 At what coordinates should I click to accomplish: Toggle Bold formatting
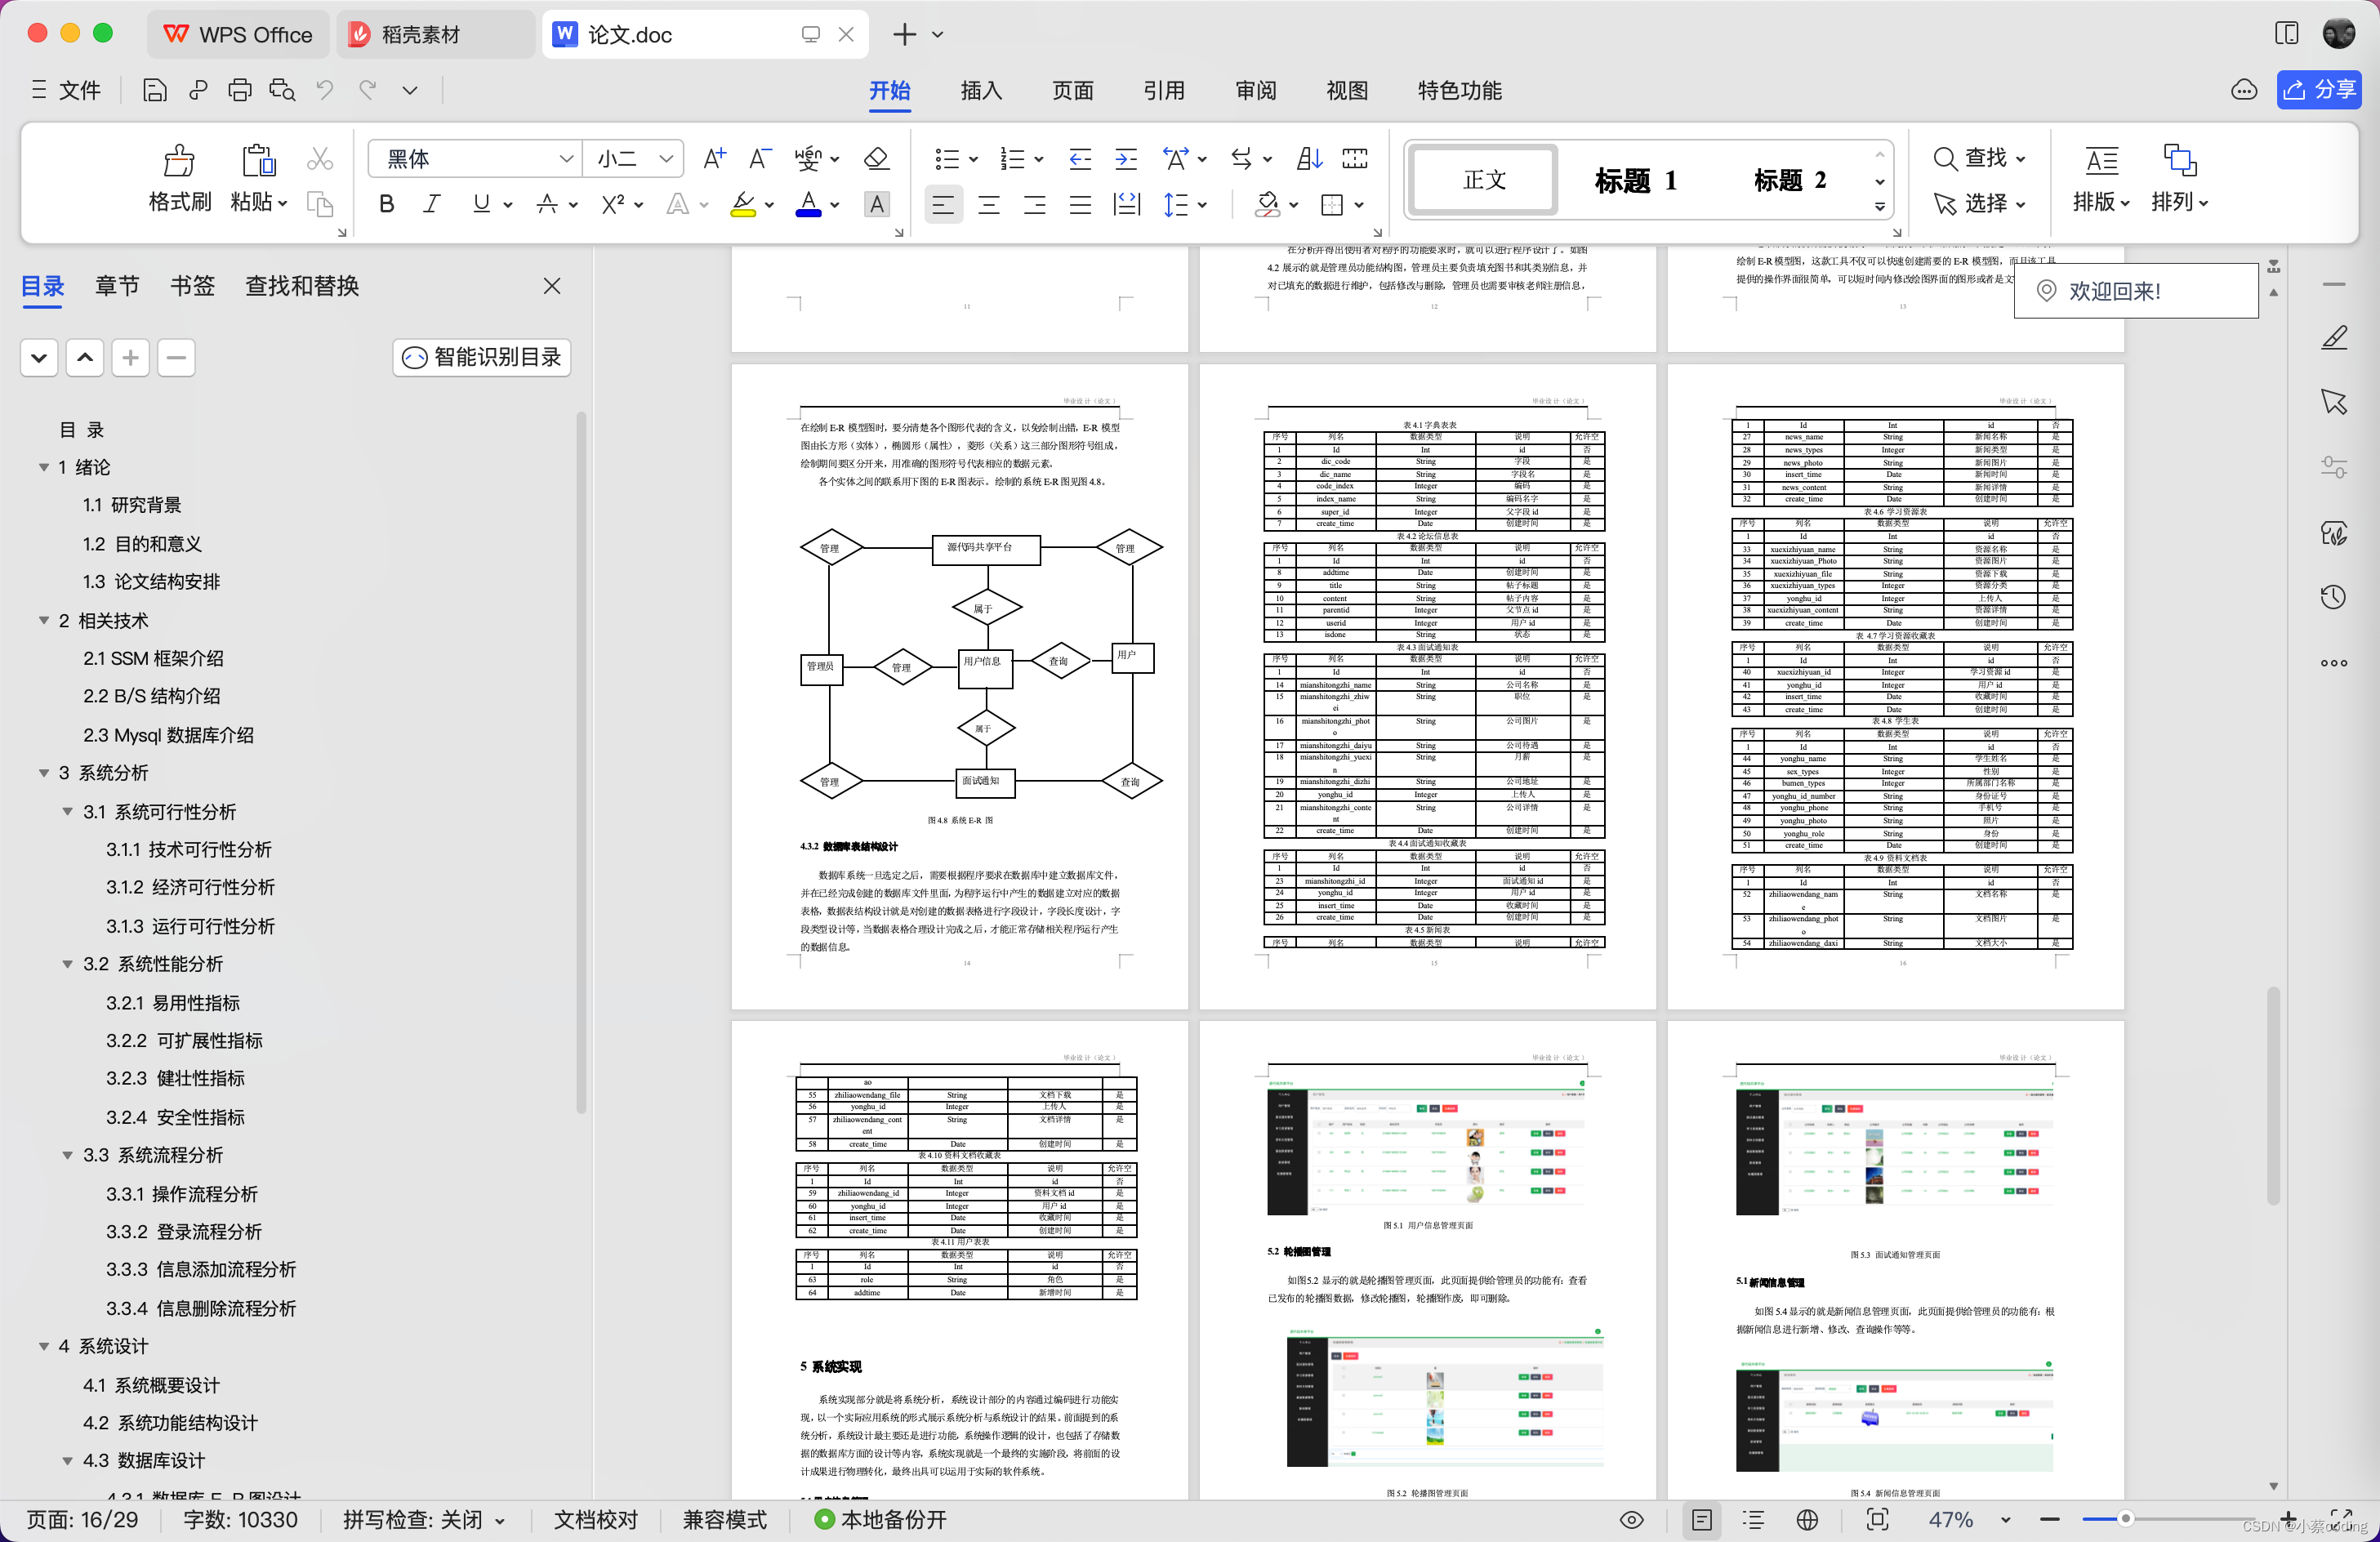tap(387, 205)
